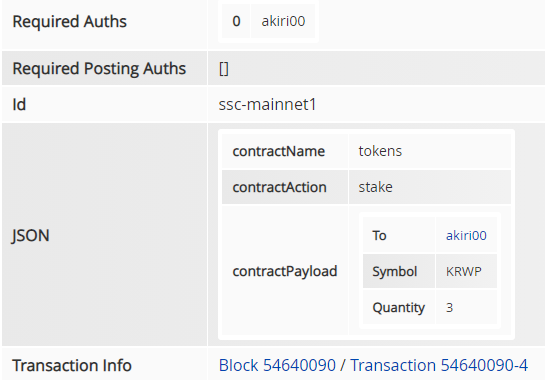545x380 pixels.
Task: Open the akiri00 link in contractPayload
Action: (x=466, y=235)
